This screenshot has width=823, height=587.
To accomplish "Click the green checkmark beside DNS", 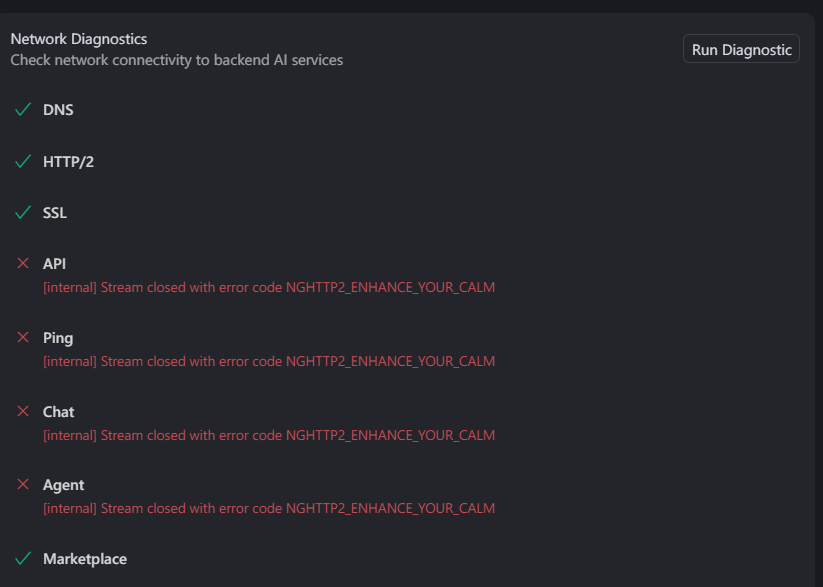I will tap(23, 109).
